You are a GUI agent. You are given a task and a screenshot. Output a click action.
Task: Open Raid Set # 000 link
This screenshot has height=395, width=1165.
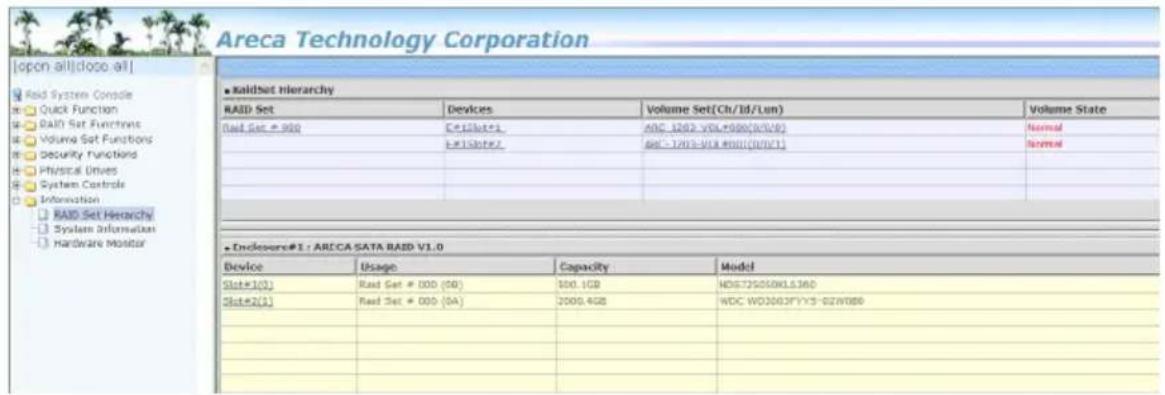pos(262,128)
